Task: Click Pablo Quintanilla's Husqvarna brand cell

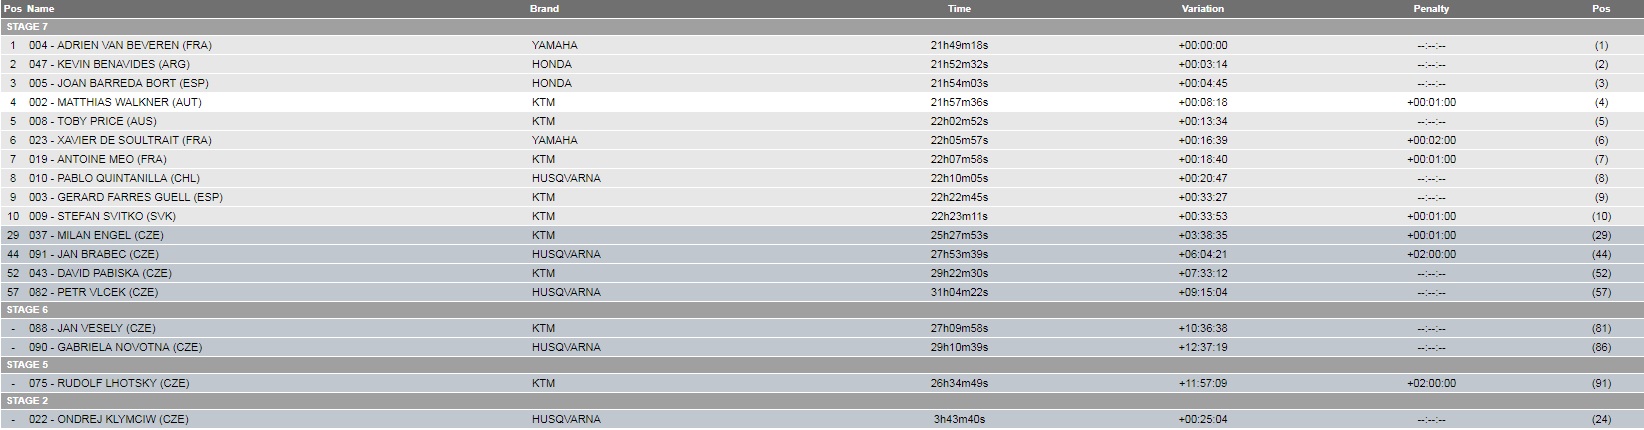Action: tap(566, 179)
